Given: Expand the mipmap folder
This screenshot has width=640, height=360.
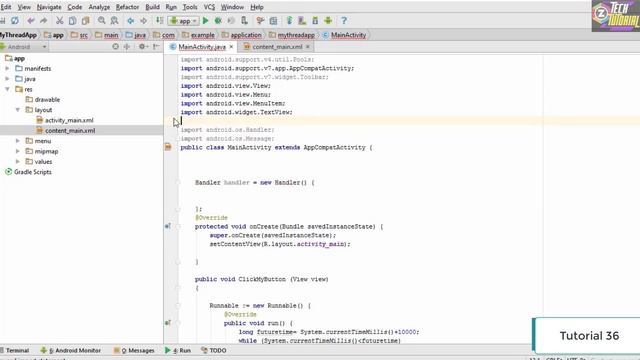Looking at the screenshot, I should coord(18,151).
